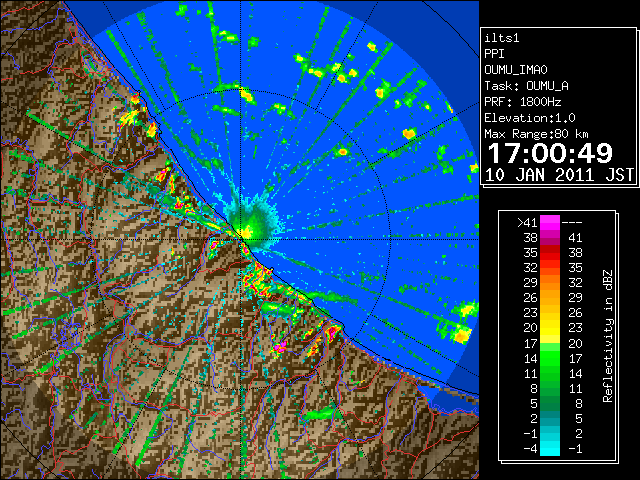This screenshot has height=480, width=640.
Task: Click the ">41" legend label
Action: coord(527,222)
